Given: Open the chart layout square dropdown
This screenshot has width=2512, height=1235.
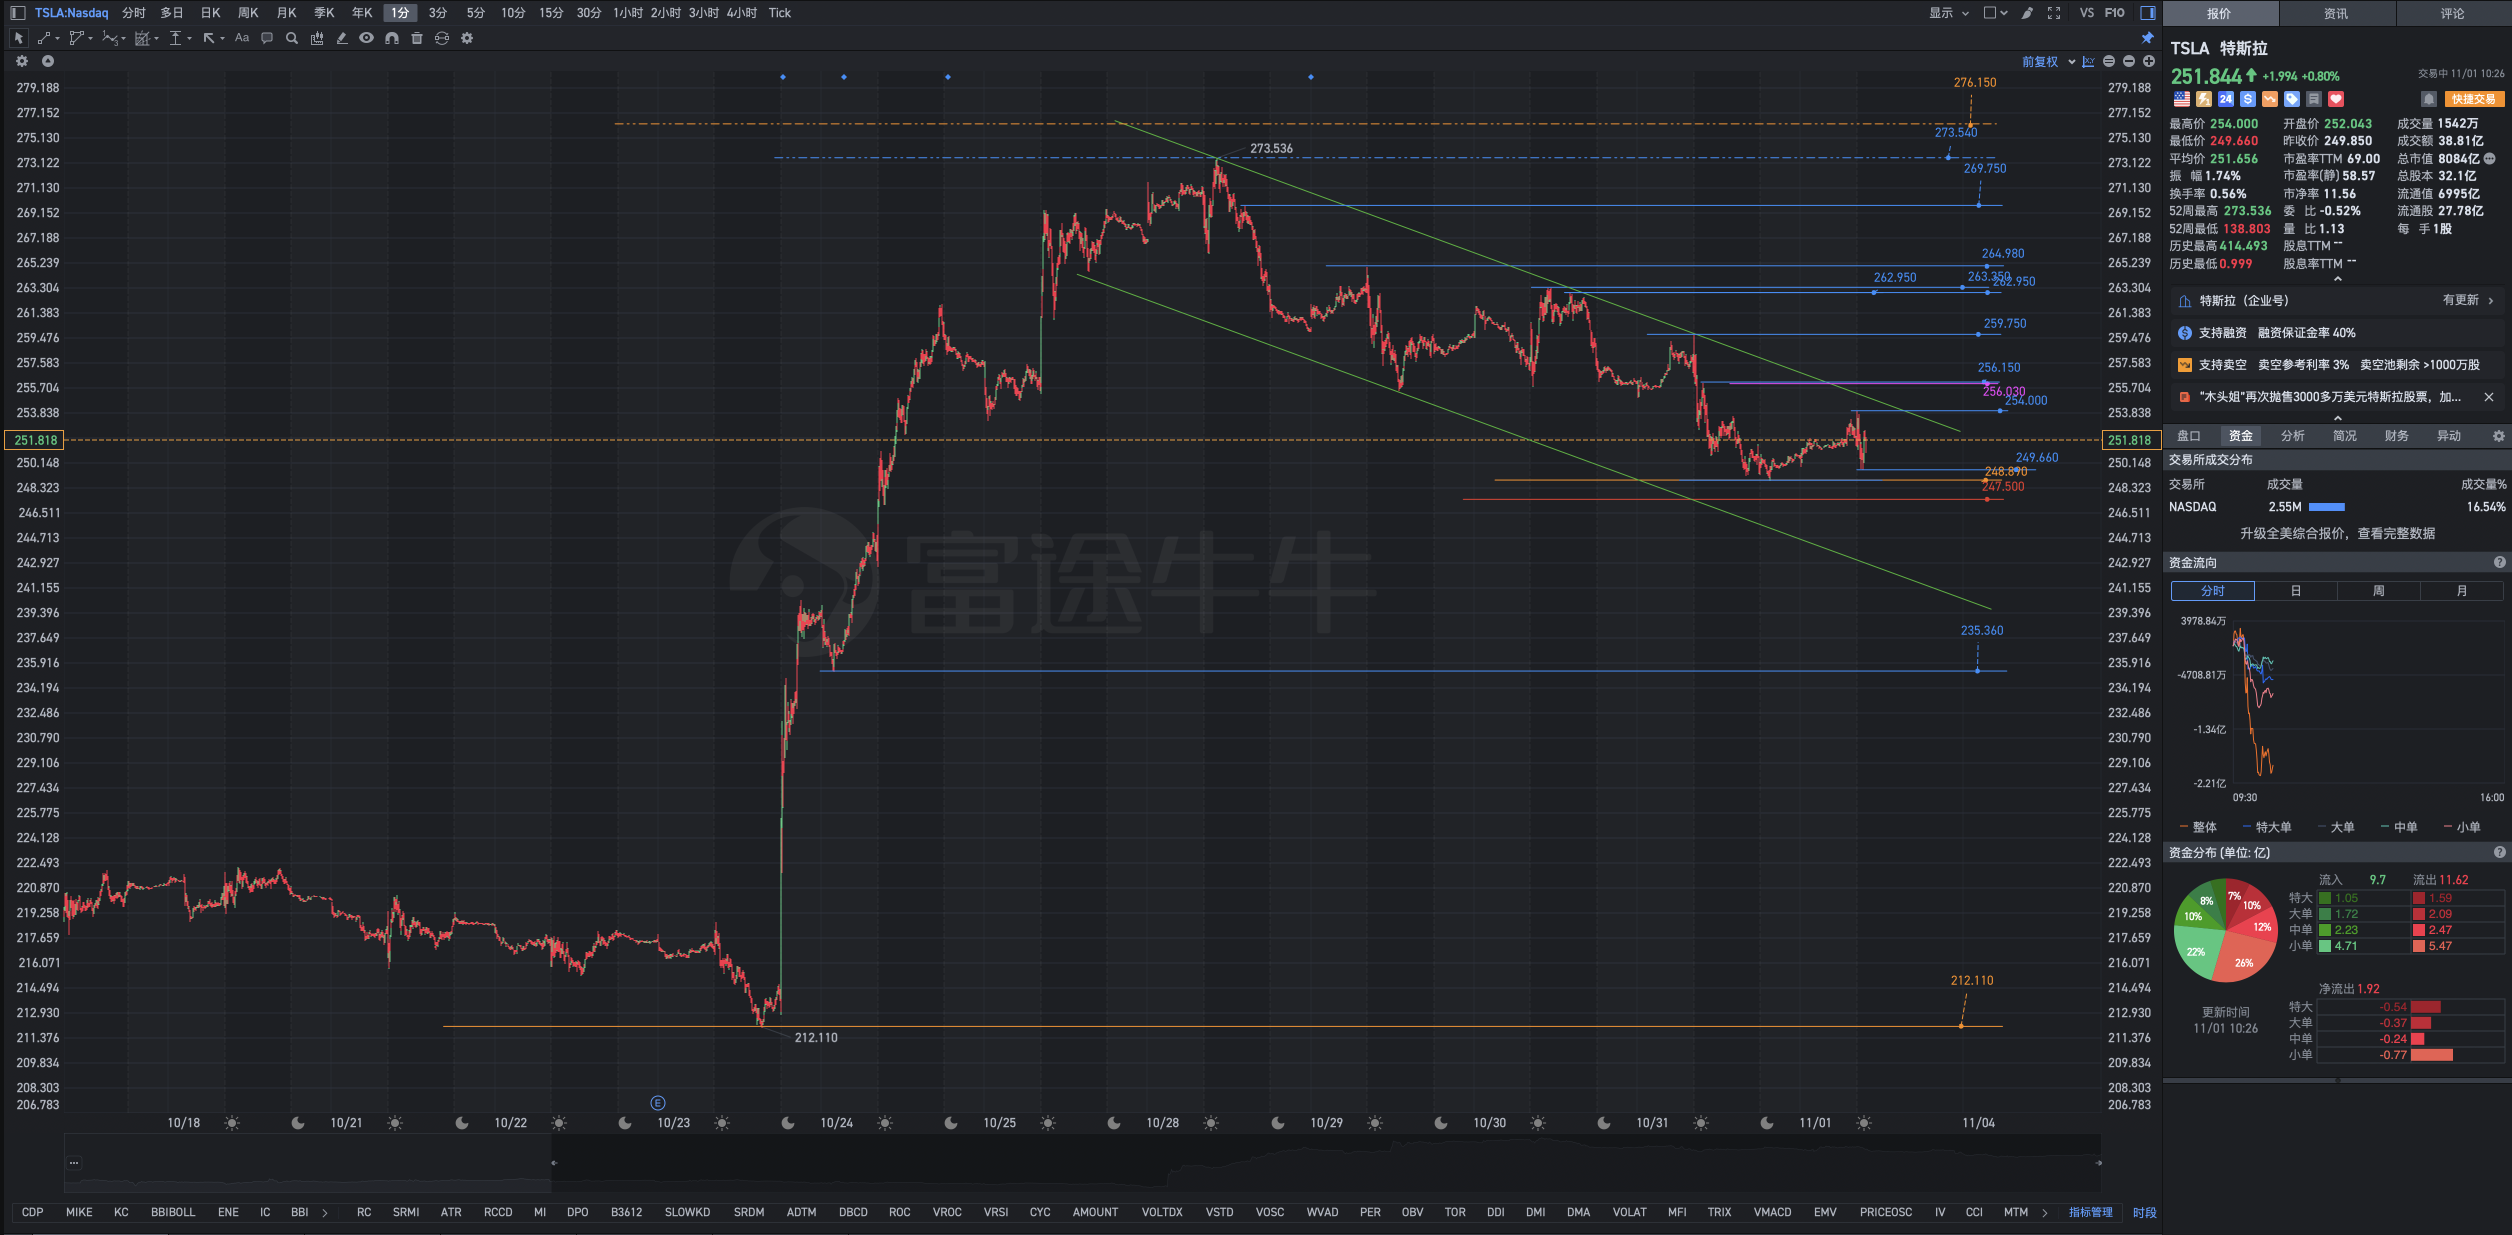Looking at the screenshot, I should tap(1995, 13).
